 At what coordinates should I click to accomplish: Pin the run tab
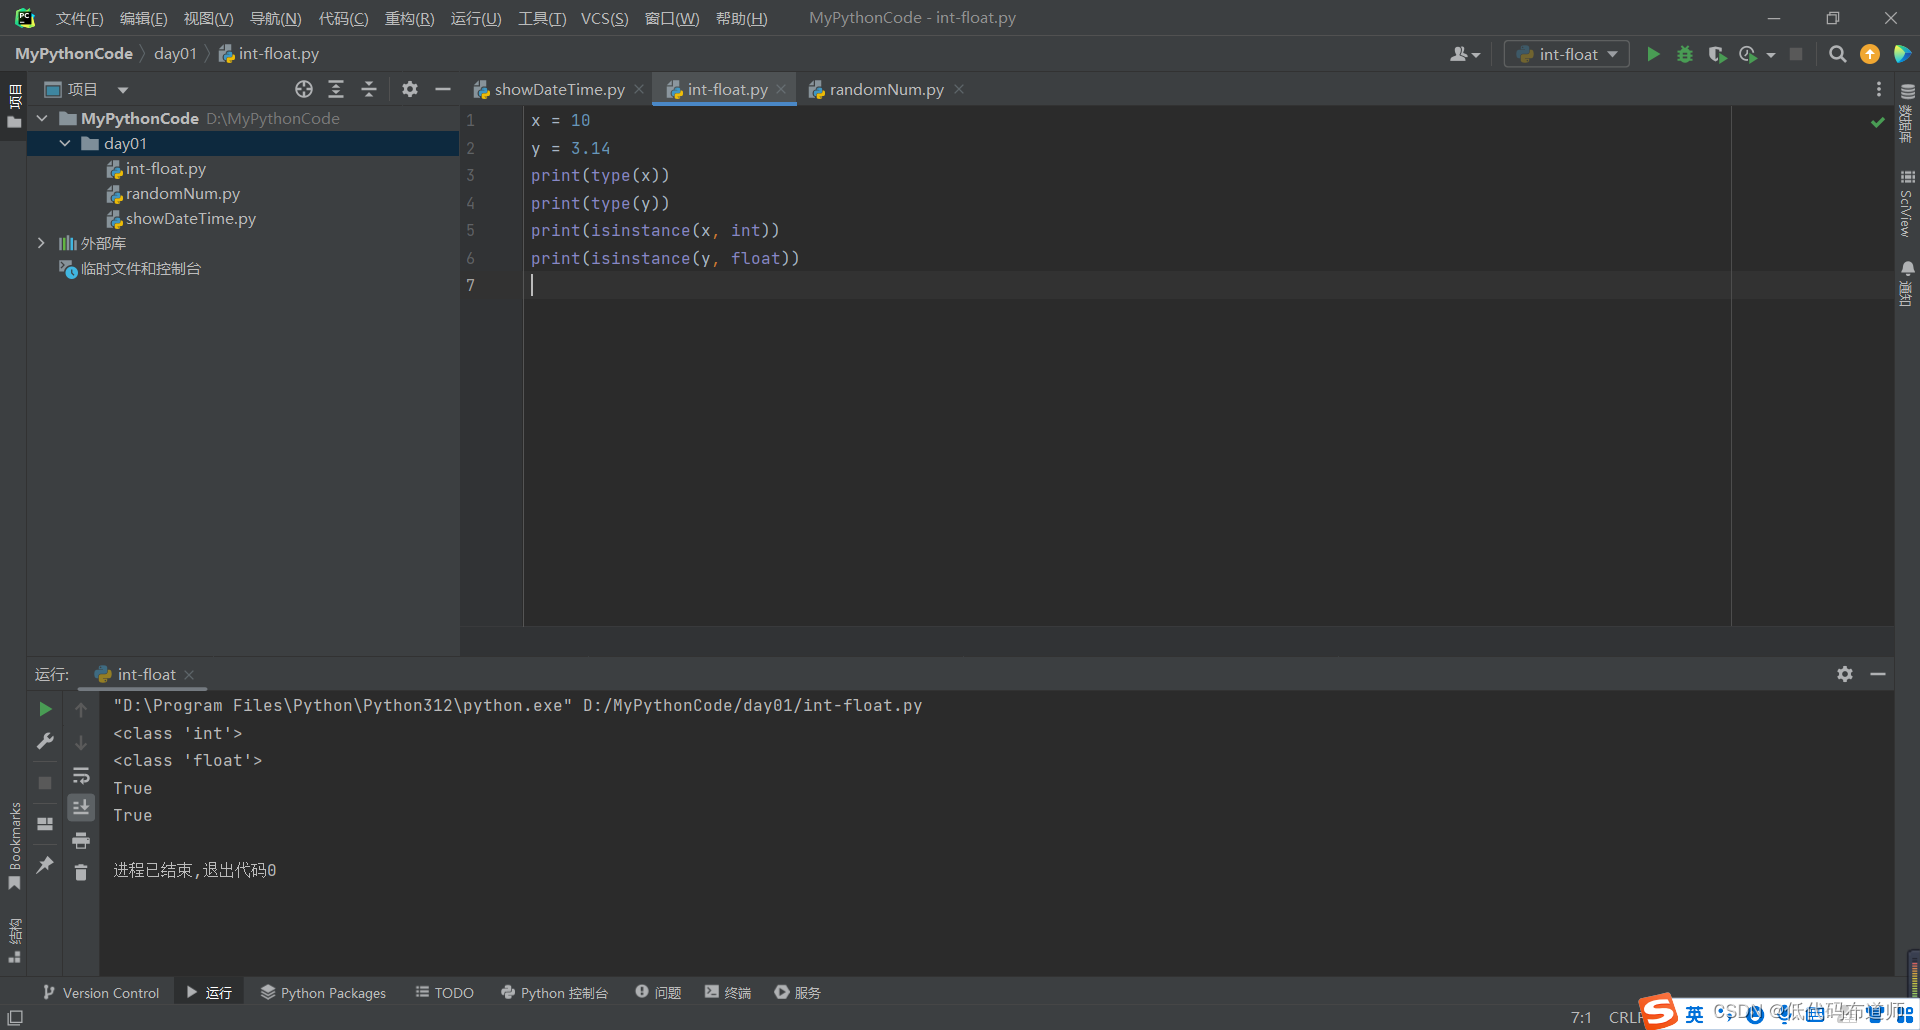coord(45,864)
